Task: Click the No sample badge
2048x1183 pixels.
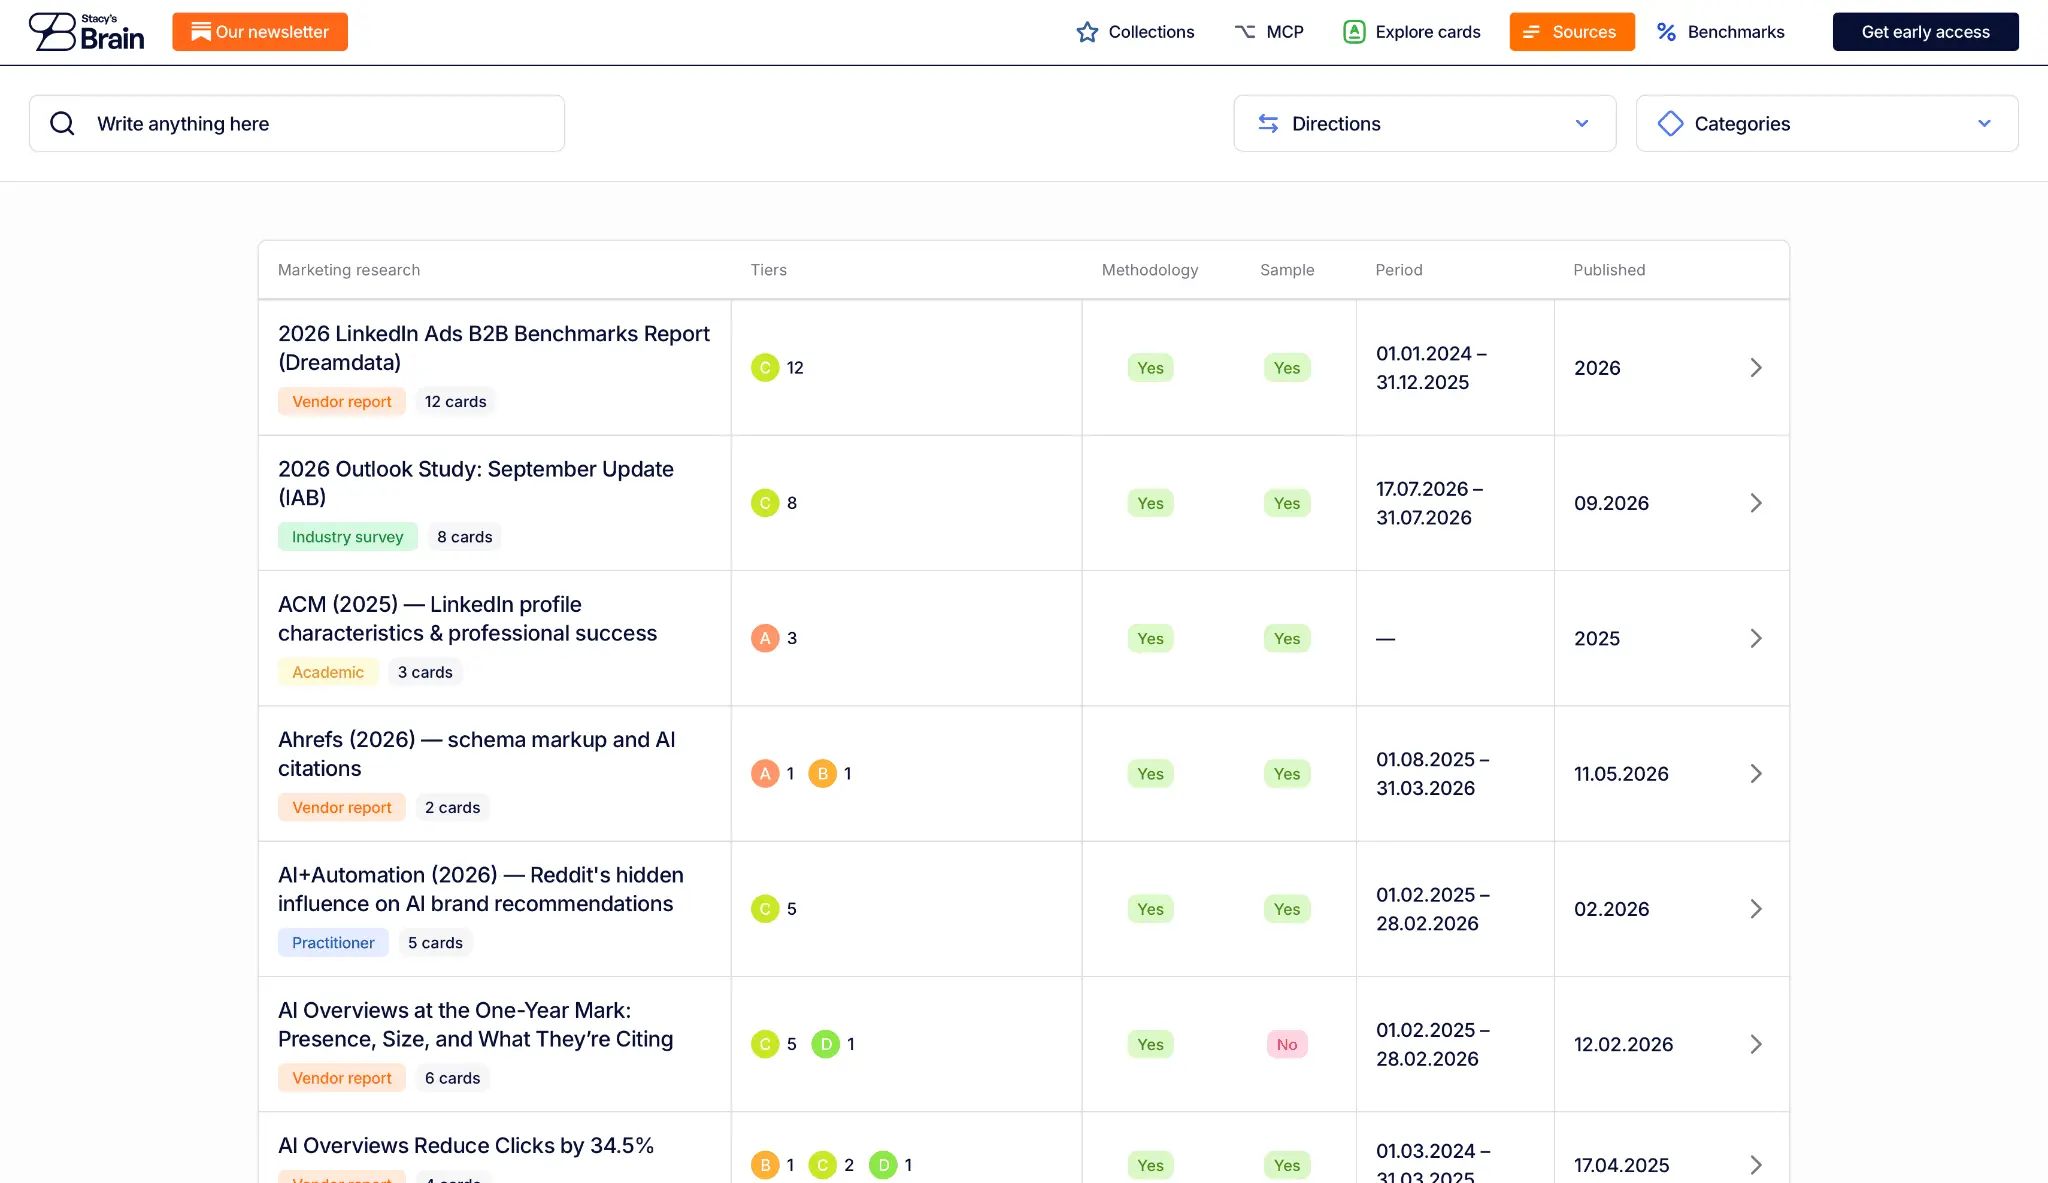Action: pos(1287,1044)
